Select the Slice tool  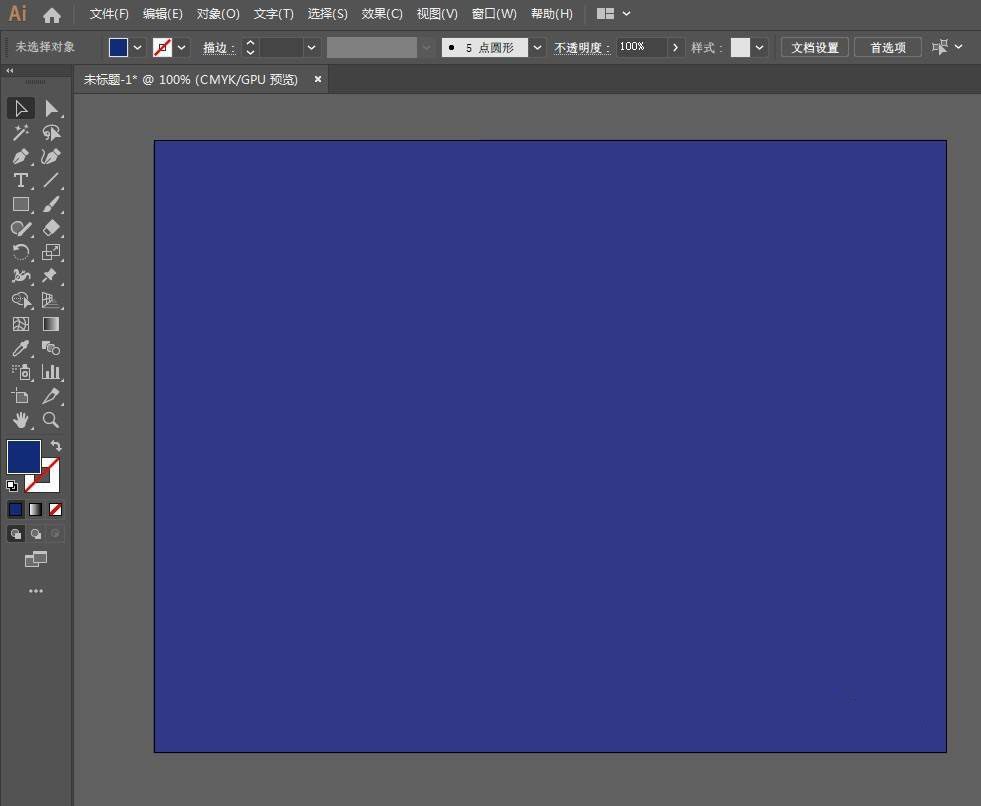point(51,396)
